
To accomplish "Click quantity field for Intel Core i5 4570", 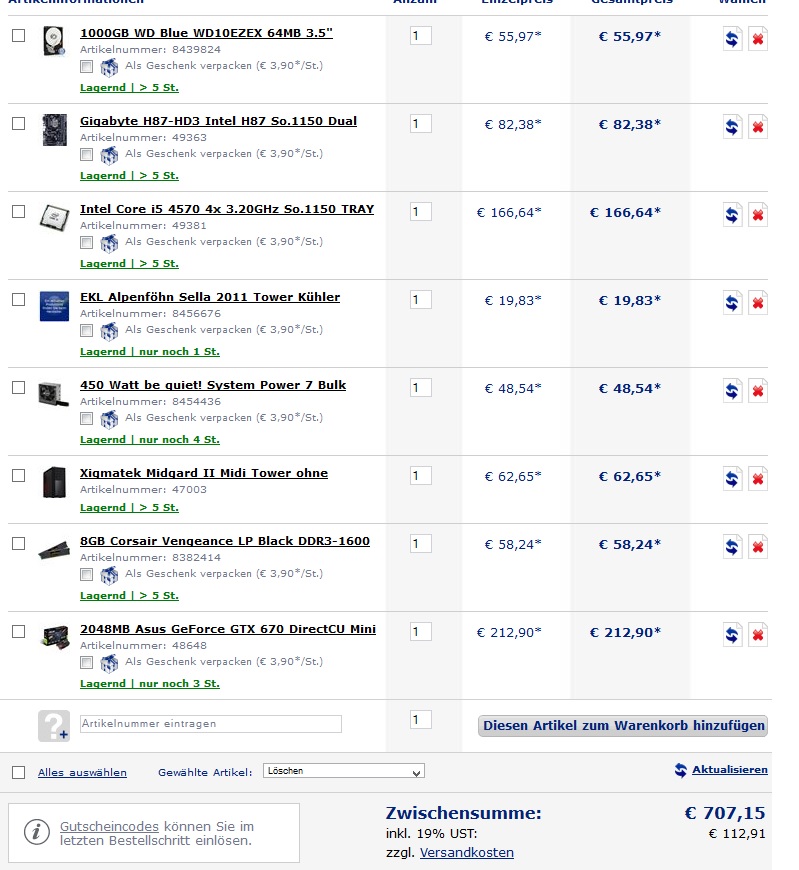I will (x=421, y=211).
